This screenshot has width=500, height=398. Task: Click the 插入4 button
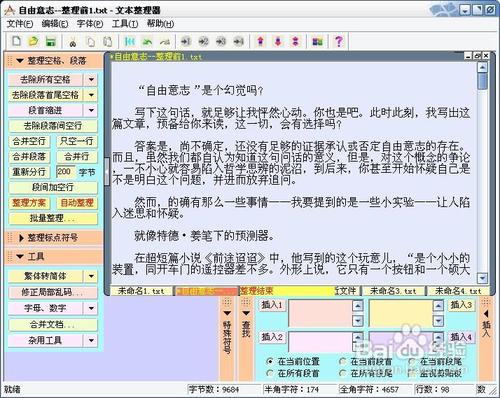click(x=461, y=337)
